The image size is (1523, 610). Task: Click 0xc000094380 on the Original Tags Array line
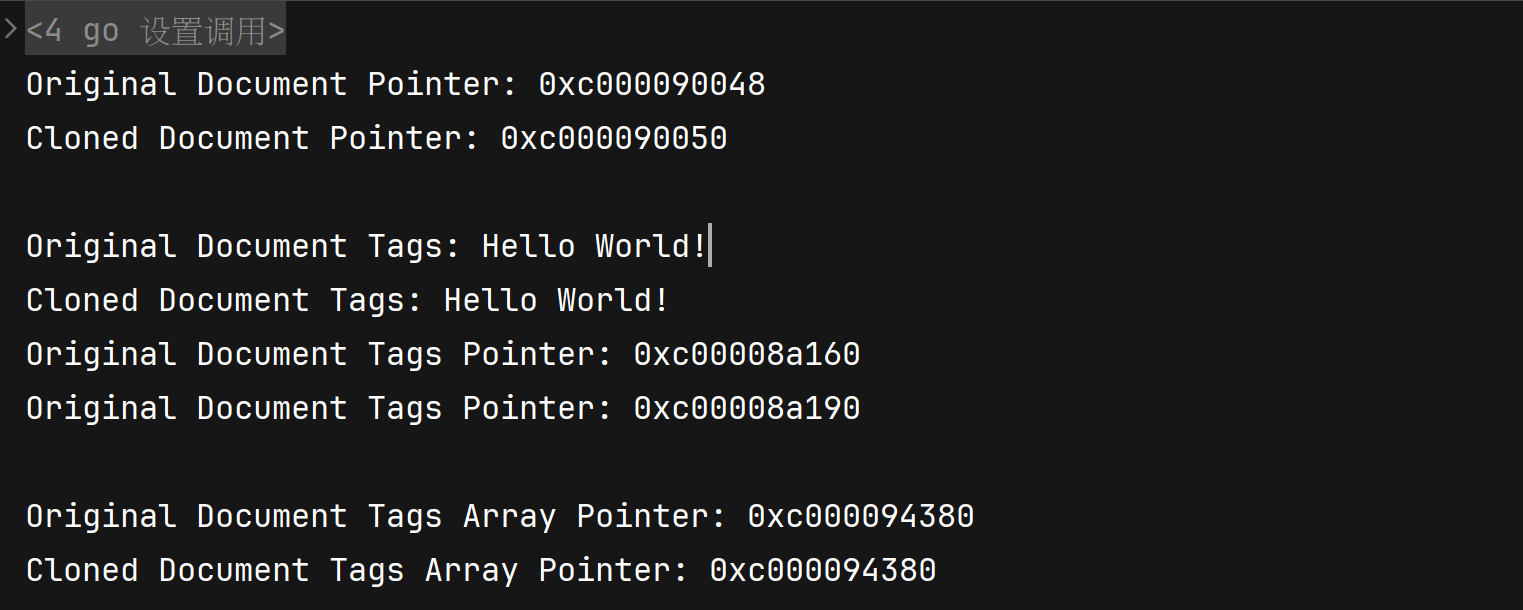click(x=861, y=517)
